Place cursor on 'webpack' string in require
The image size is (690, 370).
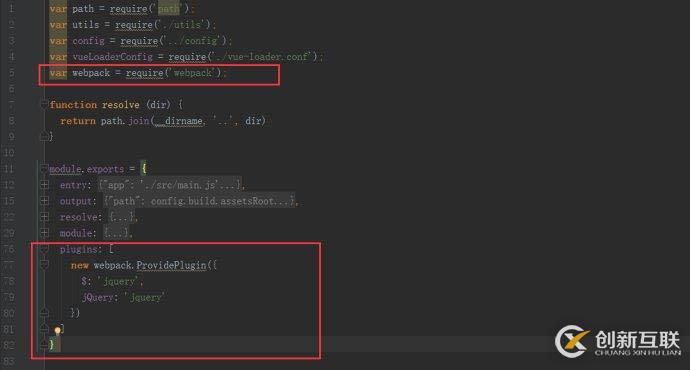click(193, 73)
